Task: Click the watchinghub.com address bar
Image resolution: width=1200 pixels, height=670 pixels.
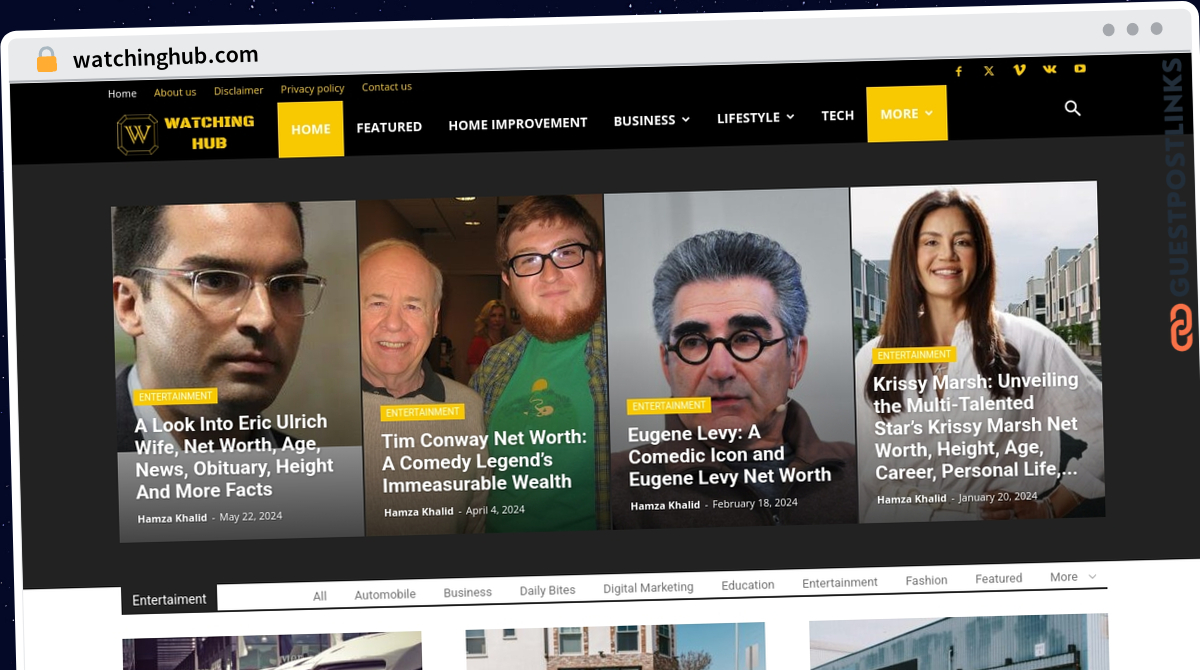Action: coord(165,57)
